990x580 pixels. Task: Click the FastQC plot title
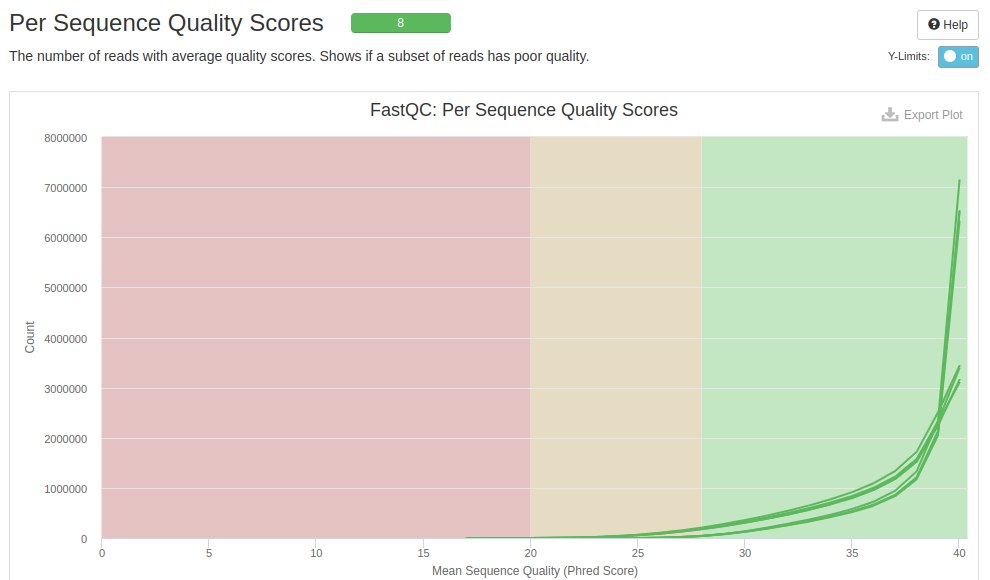[524, 110]
